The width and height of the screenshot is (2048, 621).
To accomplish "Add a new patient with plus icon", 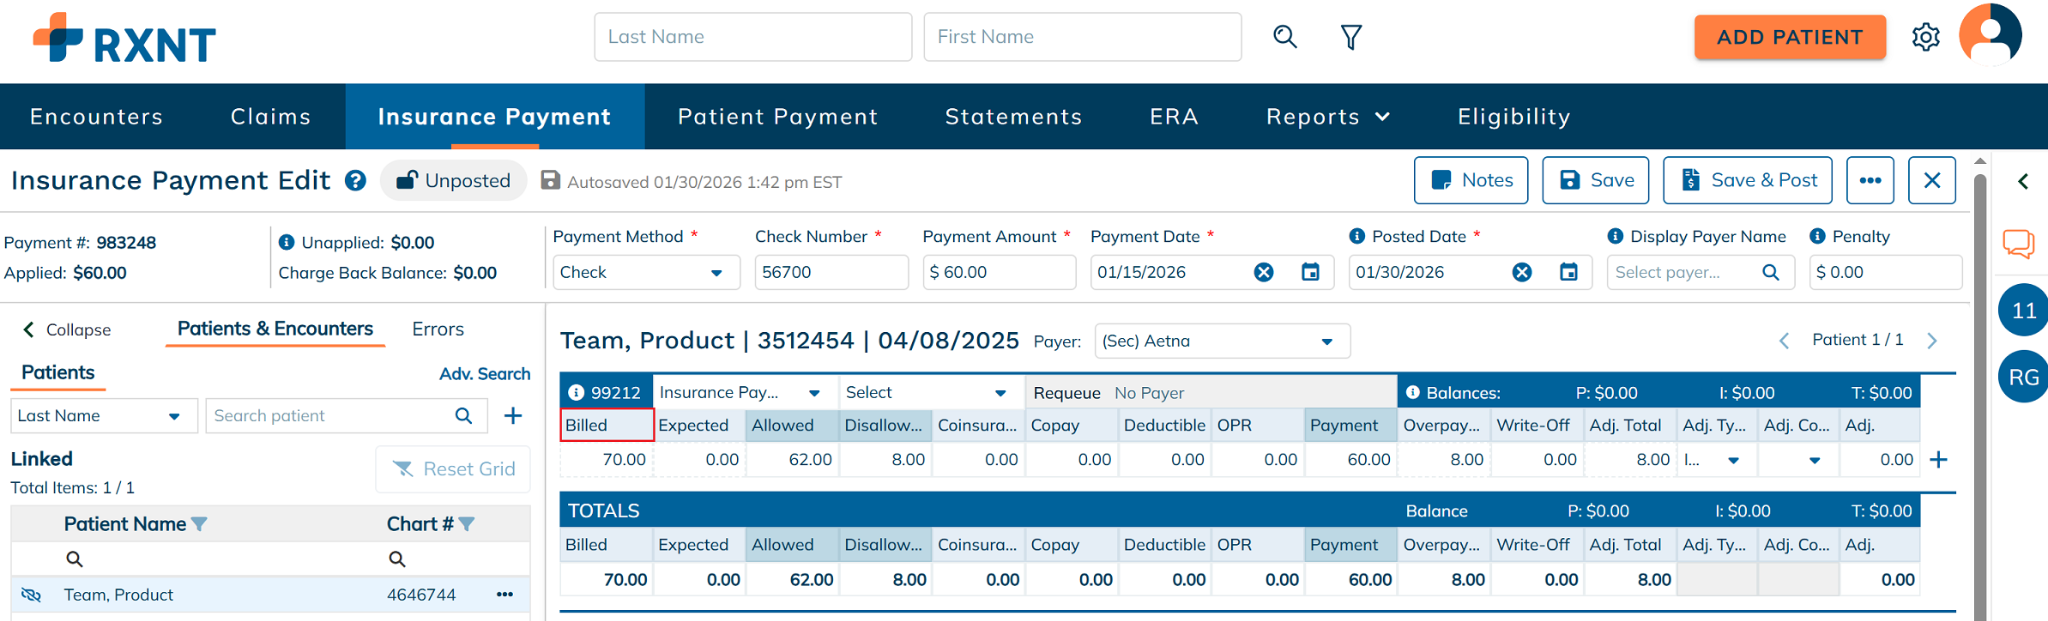I will [513, 416].
